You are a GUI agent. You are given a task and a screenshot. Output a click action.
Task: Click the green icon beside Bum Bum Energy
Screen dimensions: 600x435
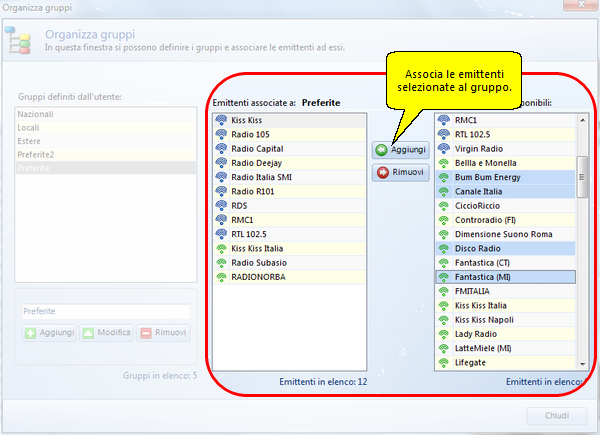tap(443, 177)
